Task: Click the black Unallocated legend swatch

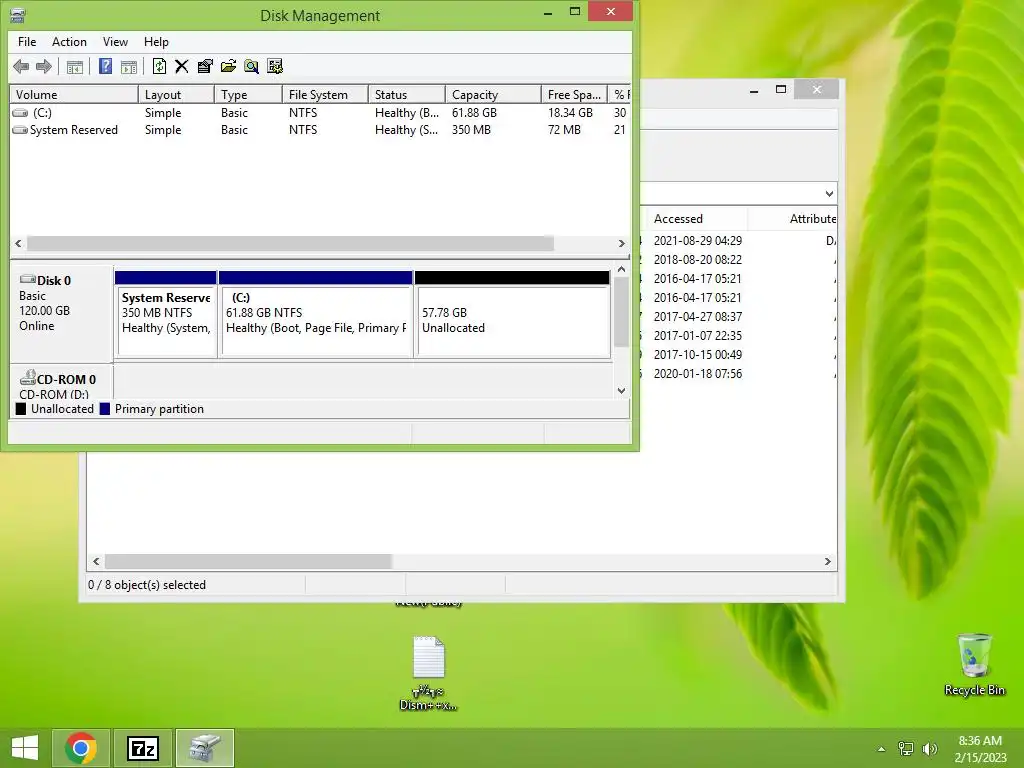Action: coord(21,409)
